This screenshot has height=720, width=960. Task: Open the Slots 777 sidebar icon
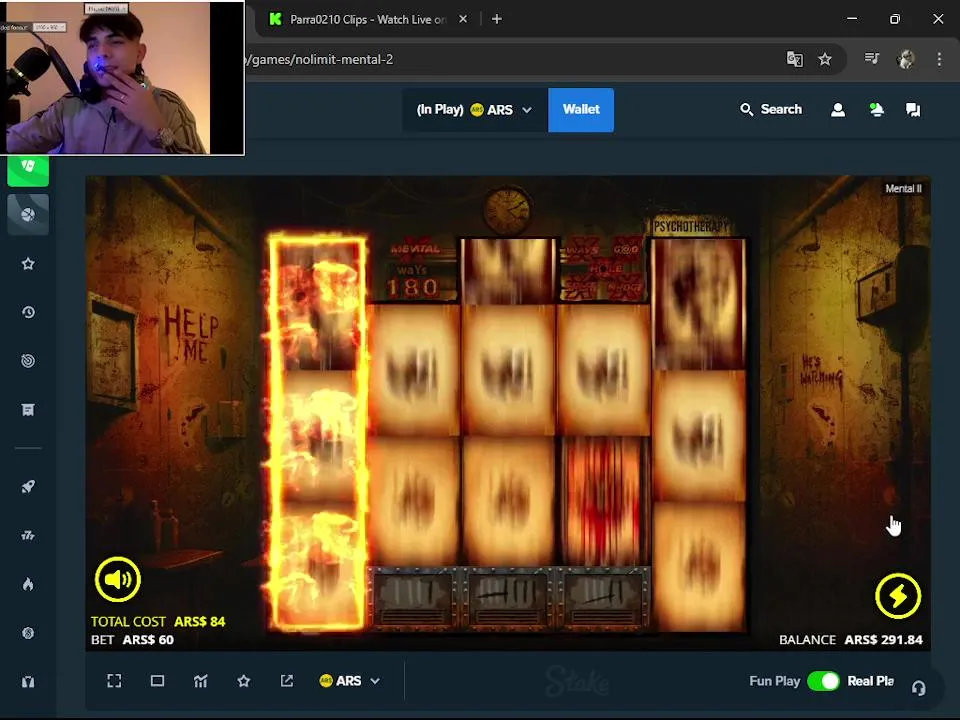pyautogui.click(x=28, y=536)
